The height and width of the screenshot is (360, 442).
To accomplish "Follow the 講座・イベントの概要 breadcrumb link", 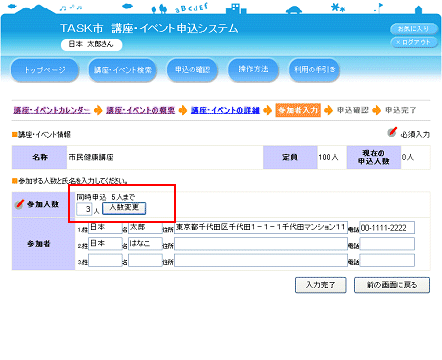I will pyautogui.click(x=140, y=110).
